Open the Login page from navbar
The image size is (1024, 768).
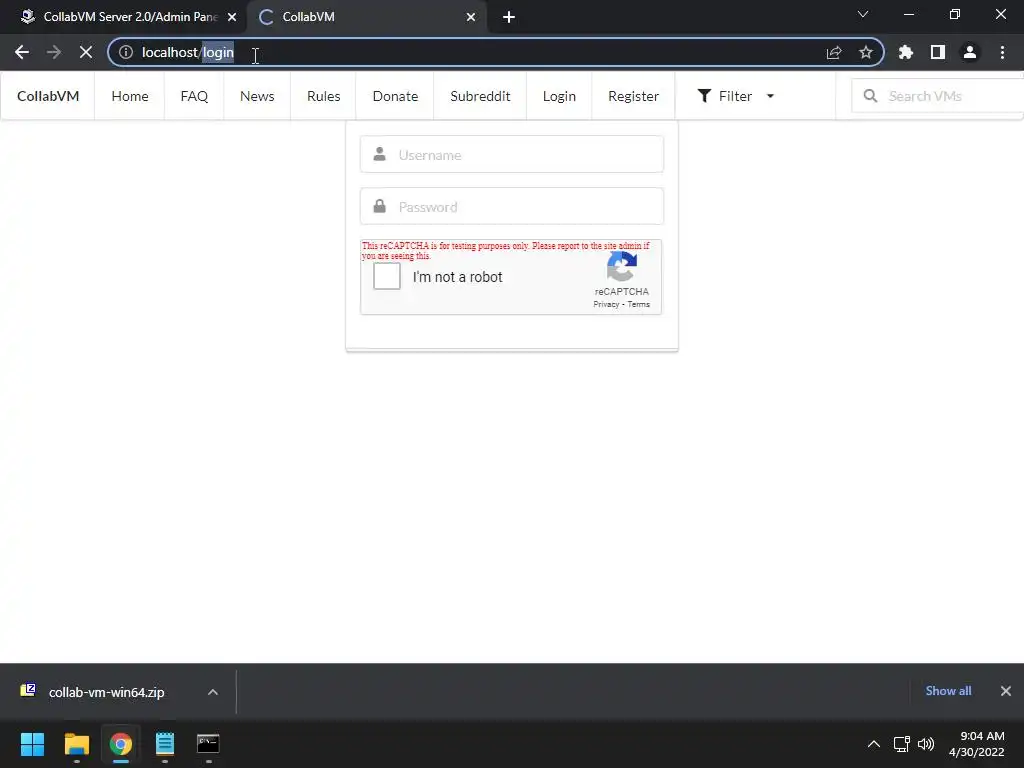(559, 96)
